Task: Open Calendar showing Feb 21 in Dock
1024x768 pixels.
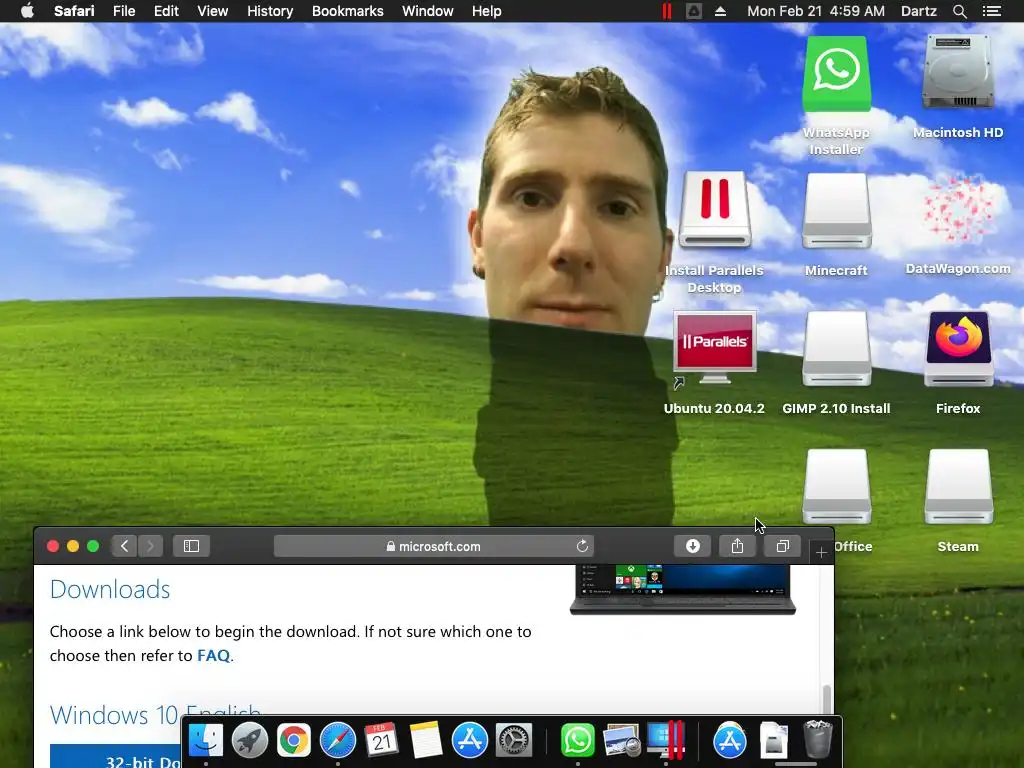Action: pos(381,740)
